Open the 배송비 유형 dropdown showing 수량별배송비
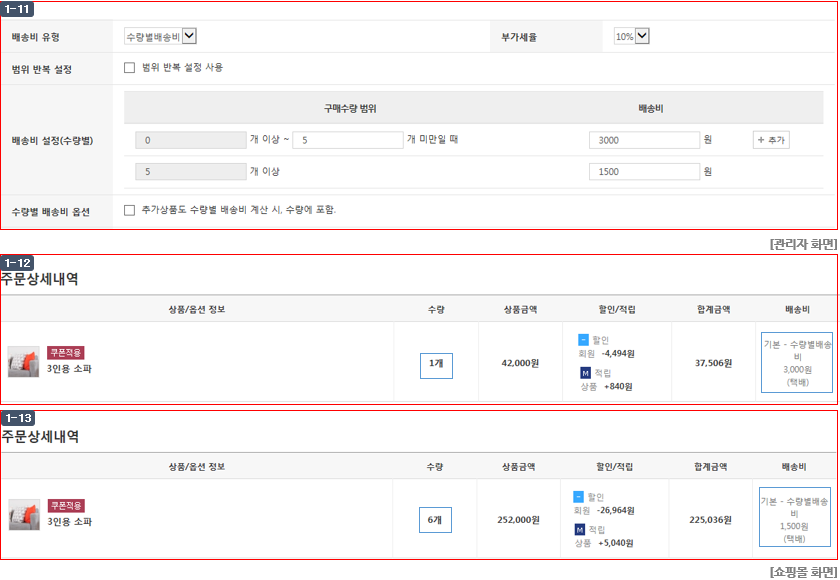Screen dimensions: 840x580 [160, 36]
